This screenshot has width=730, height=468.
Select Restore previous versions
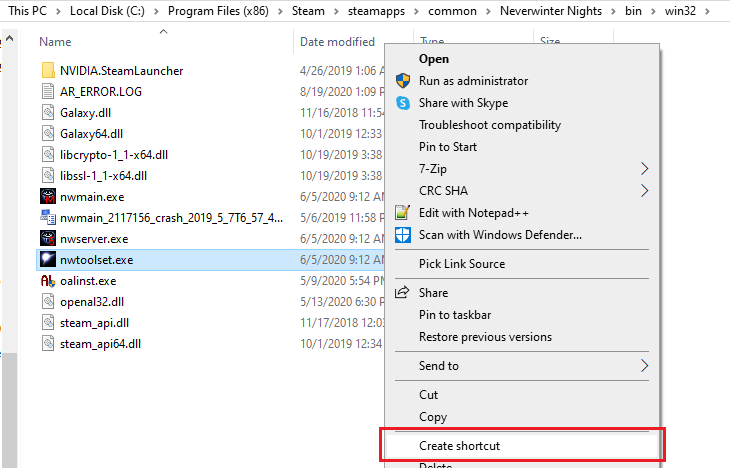[x=485, y=337]
